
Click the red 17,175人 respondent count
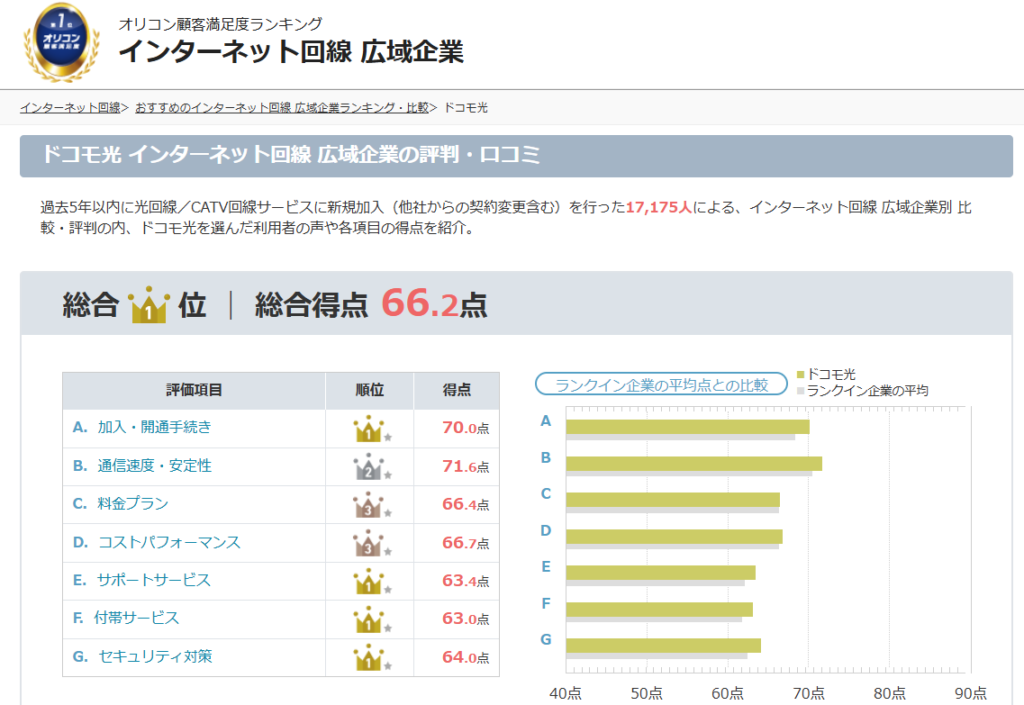(x=658, y=208)
